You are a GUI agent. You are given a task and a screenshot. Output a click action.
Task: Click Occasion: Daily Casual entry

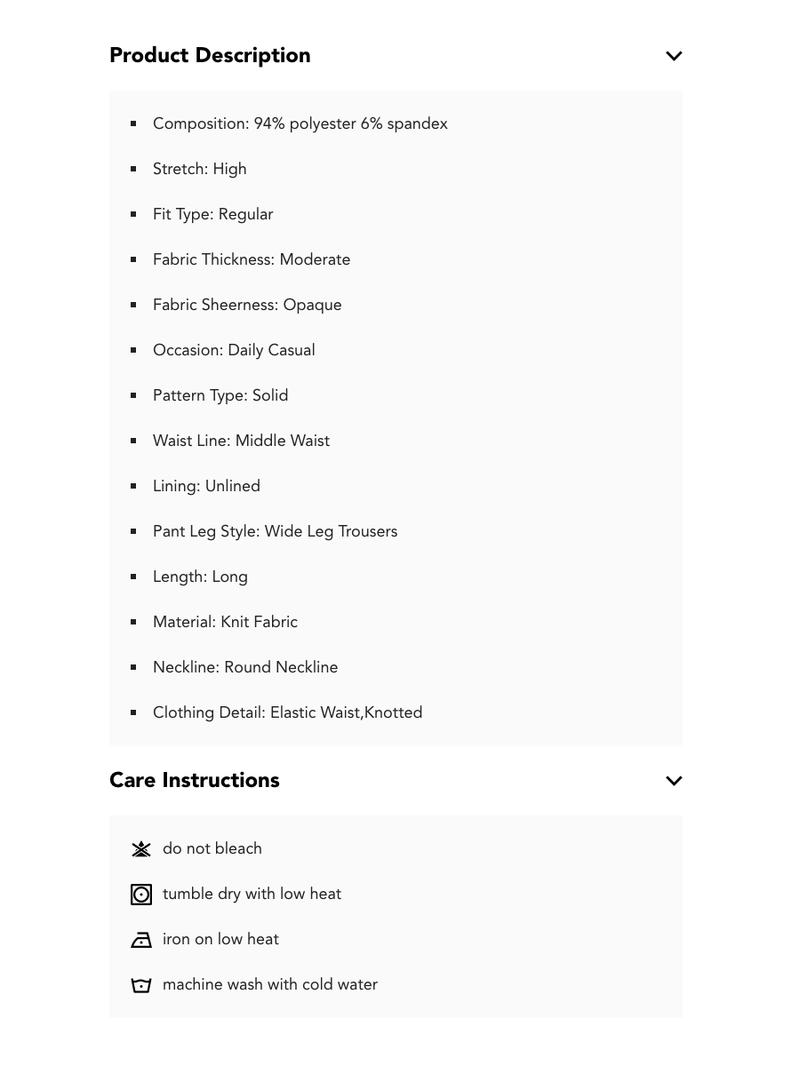pos(234,350)
